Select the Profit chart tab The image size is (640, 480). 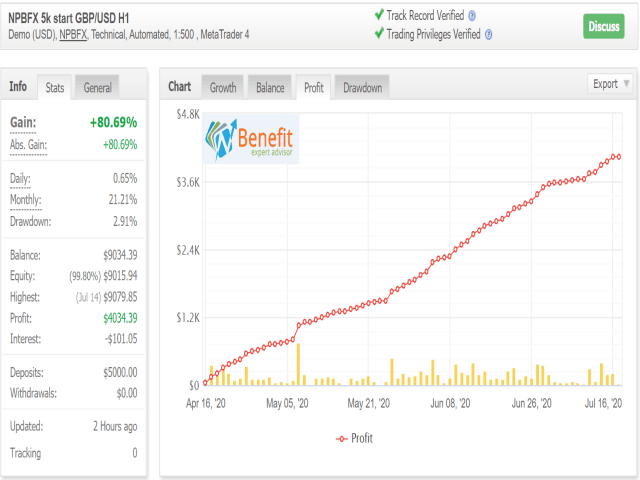click(313, 87)
